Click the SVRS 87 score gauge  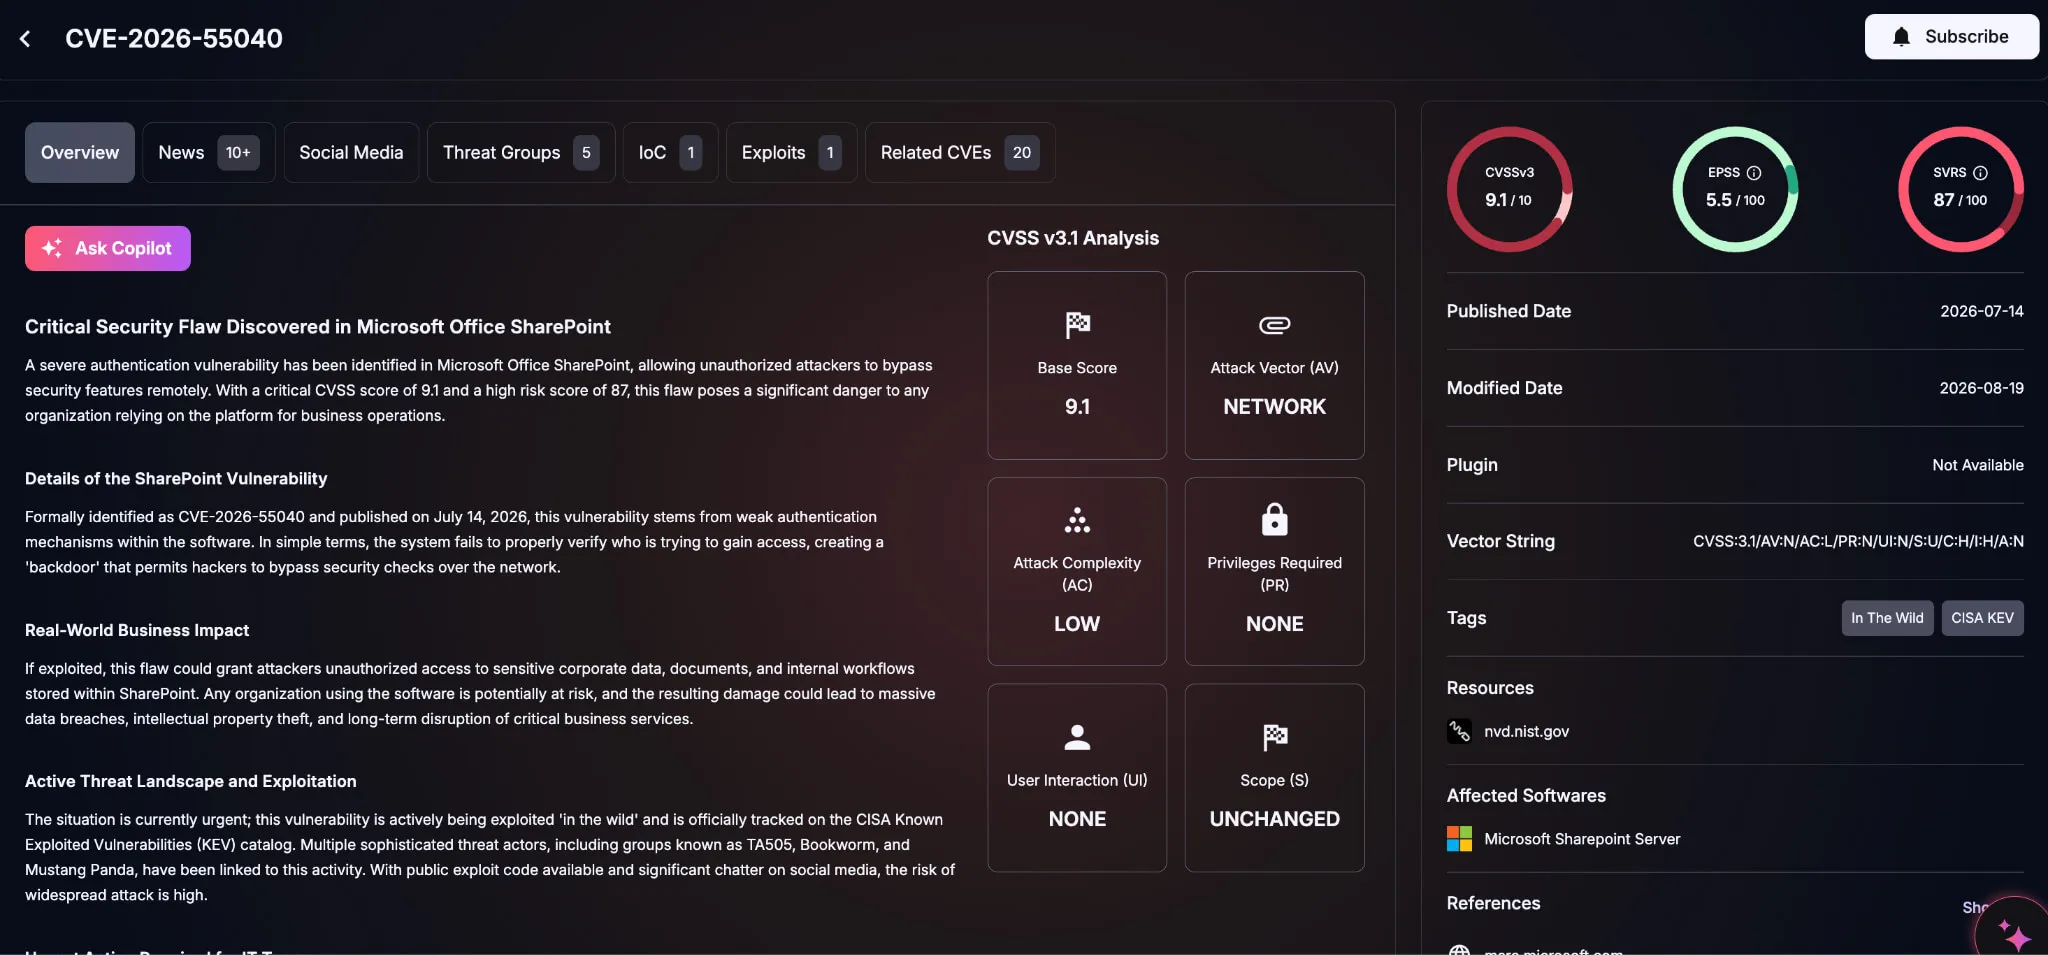click(1961, 189)
